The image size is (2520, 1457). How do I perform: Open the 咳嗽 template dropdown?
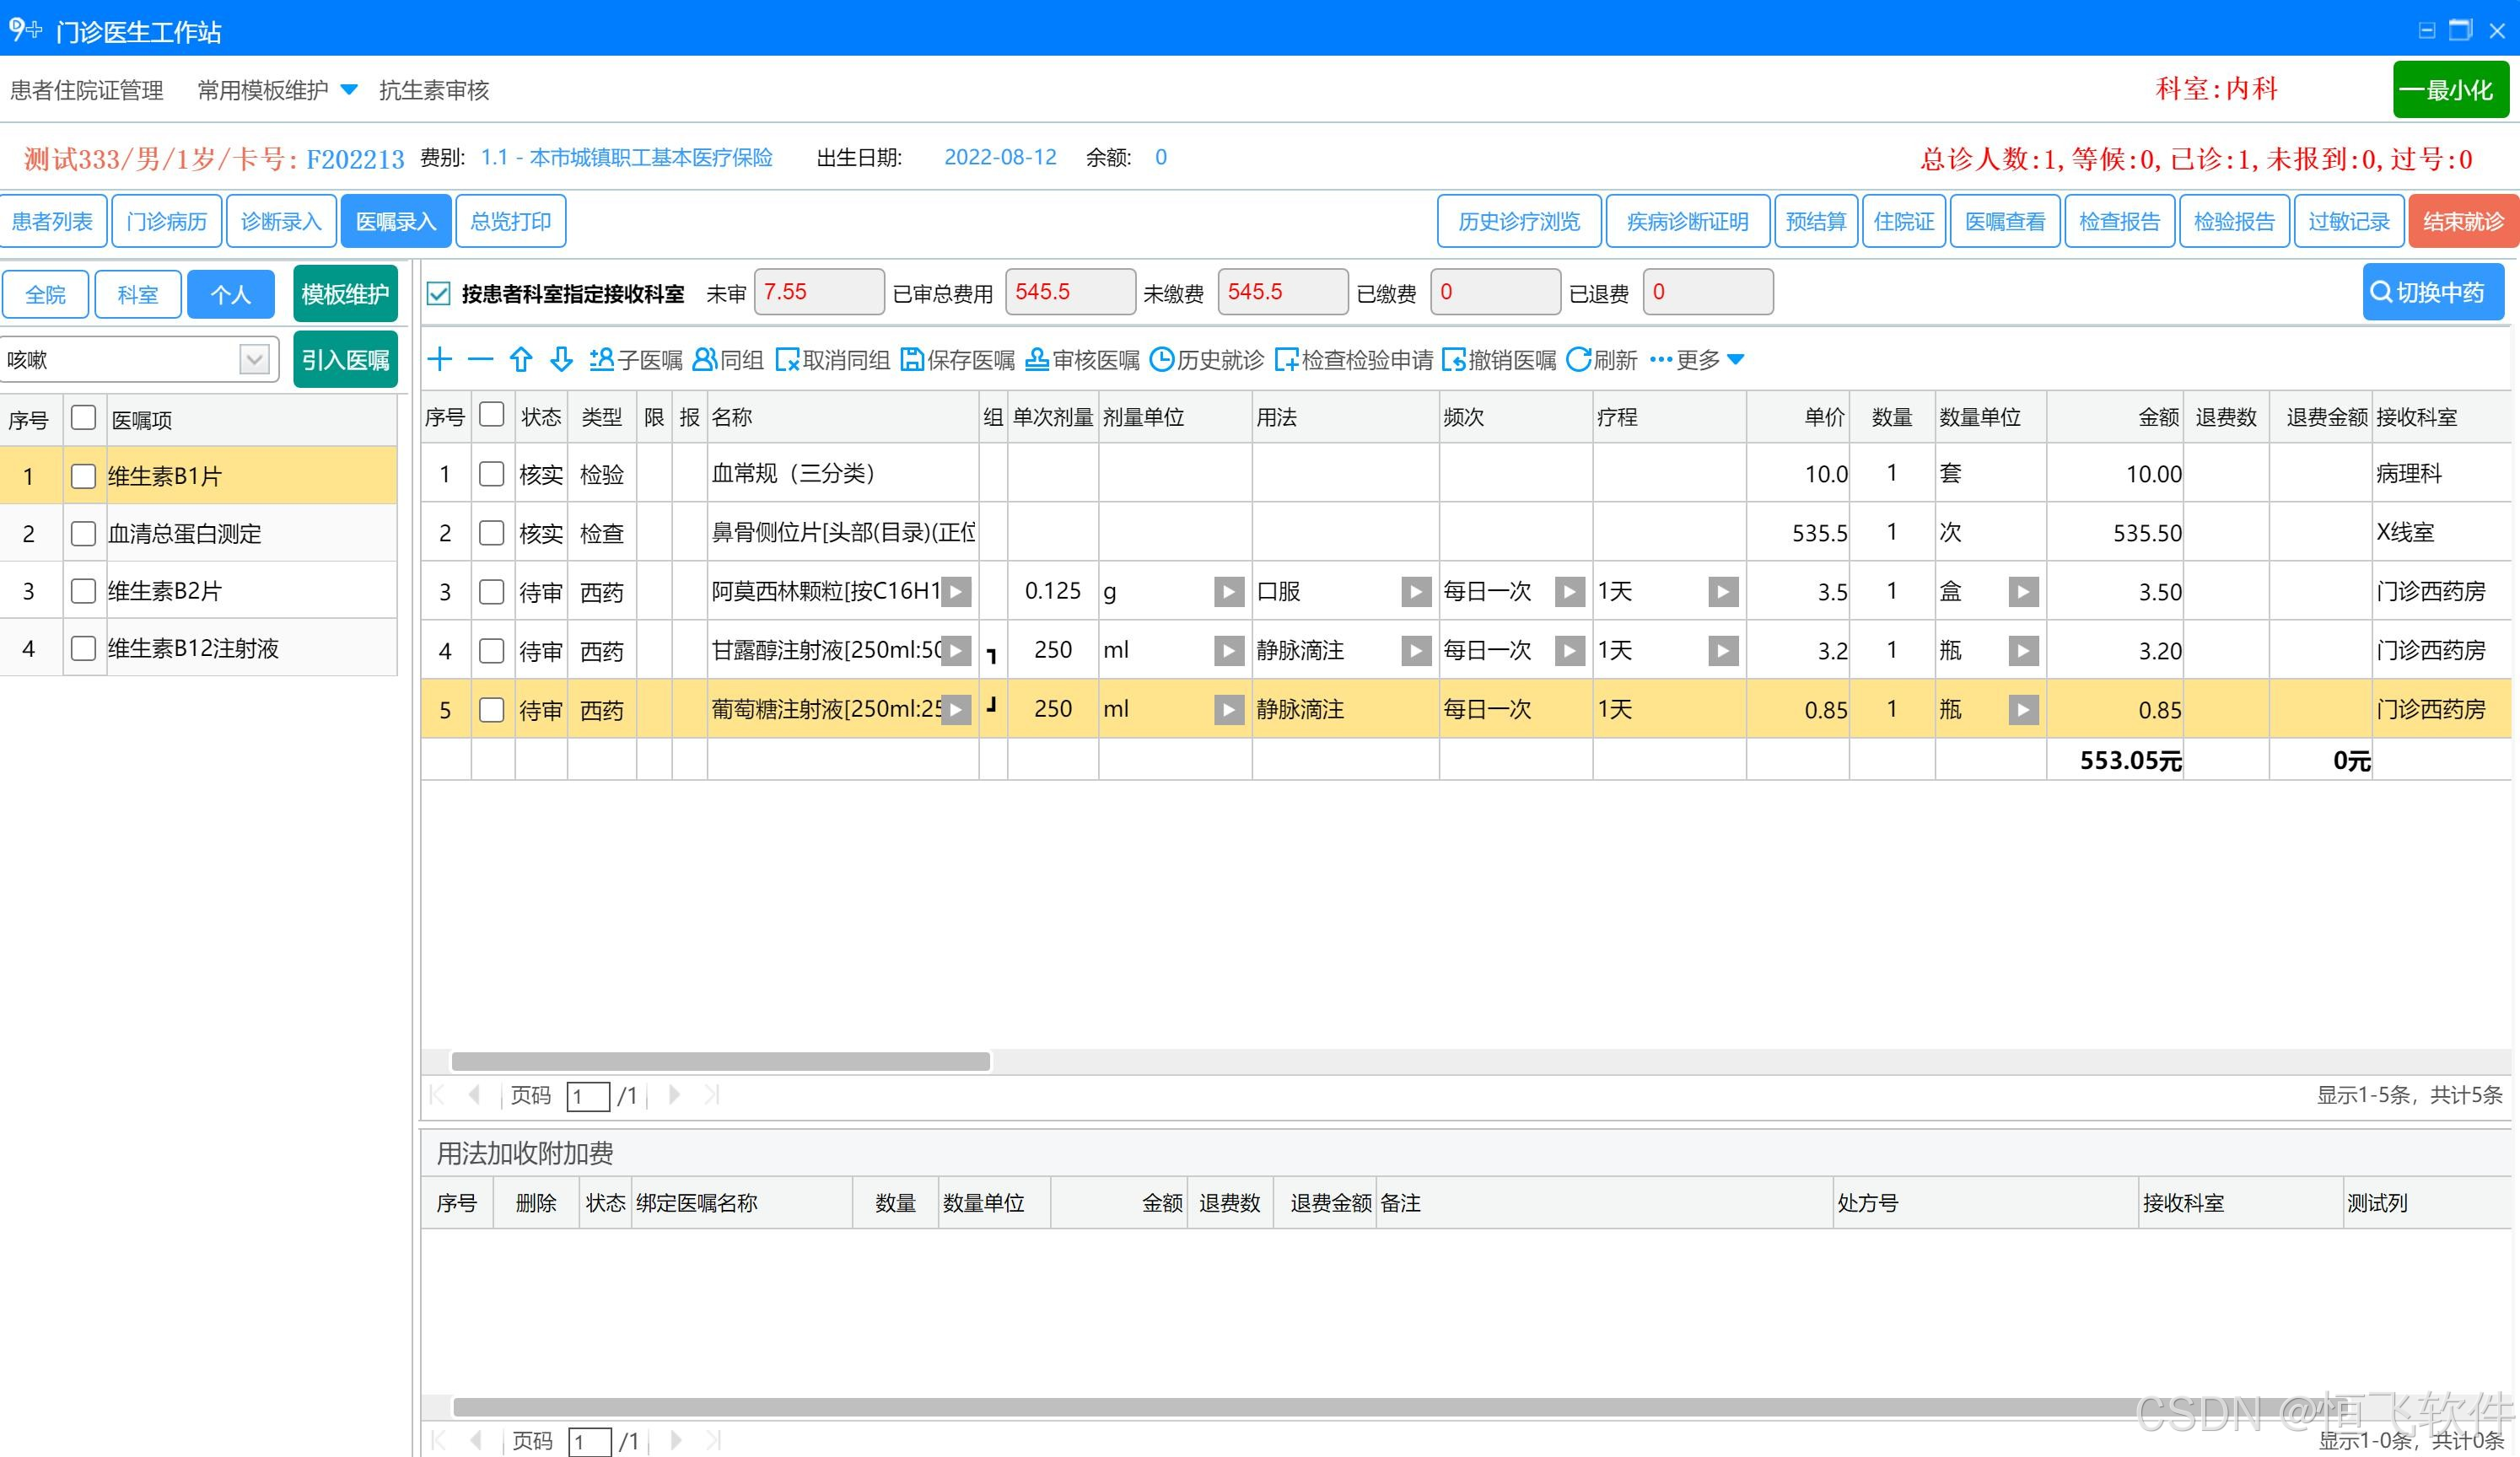(x=254, y=359)
